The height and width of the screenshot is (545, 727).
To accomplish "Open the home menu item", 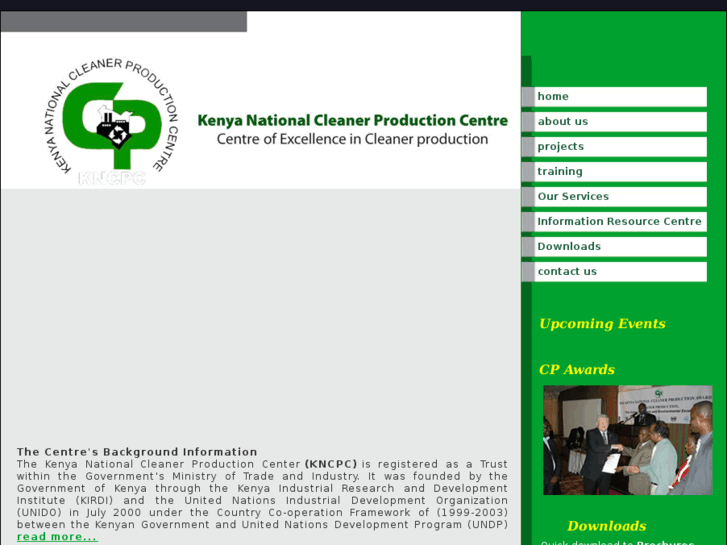I will coord(614,96).
